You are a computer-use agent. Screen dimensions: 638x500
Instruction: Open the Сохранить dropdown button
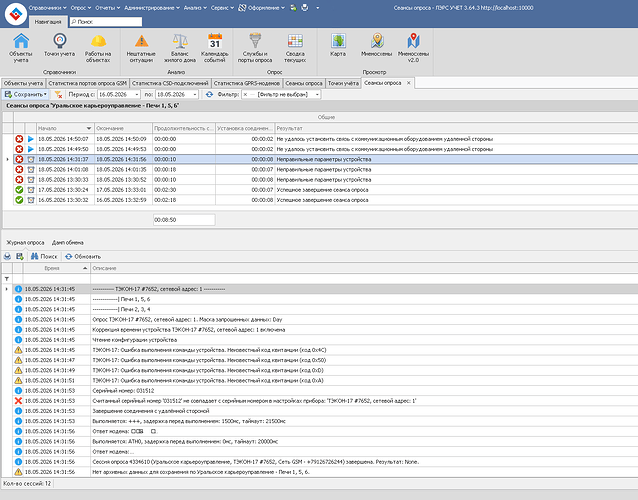click(x=25, y=94)
